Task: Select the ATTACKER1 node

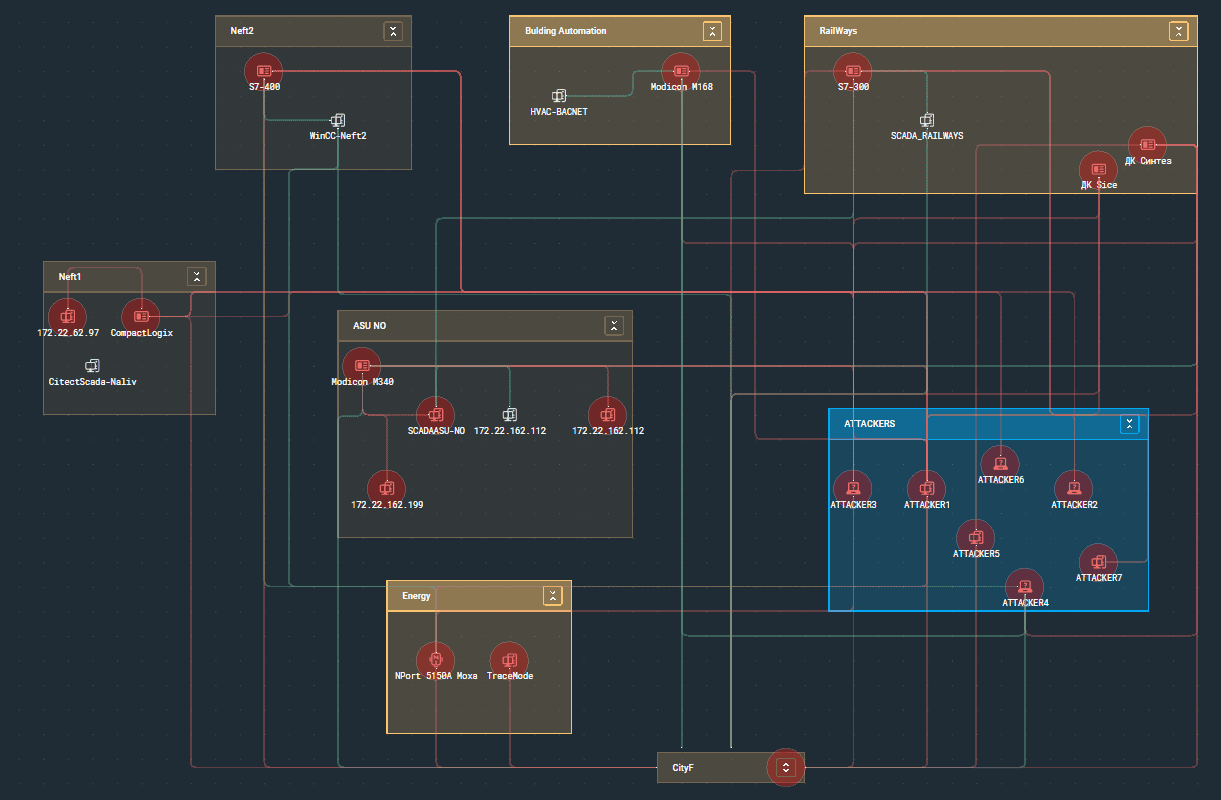Action: point(926,488)
